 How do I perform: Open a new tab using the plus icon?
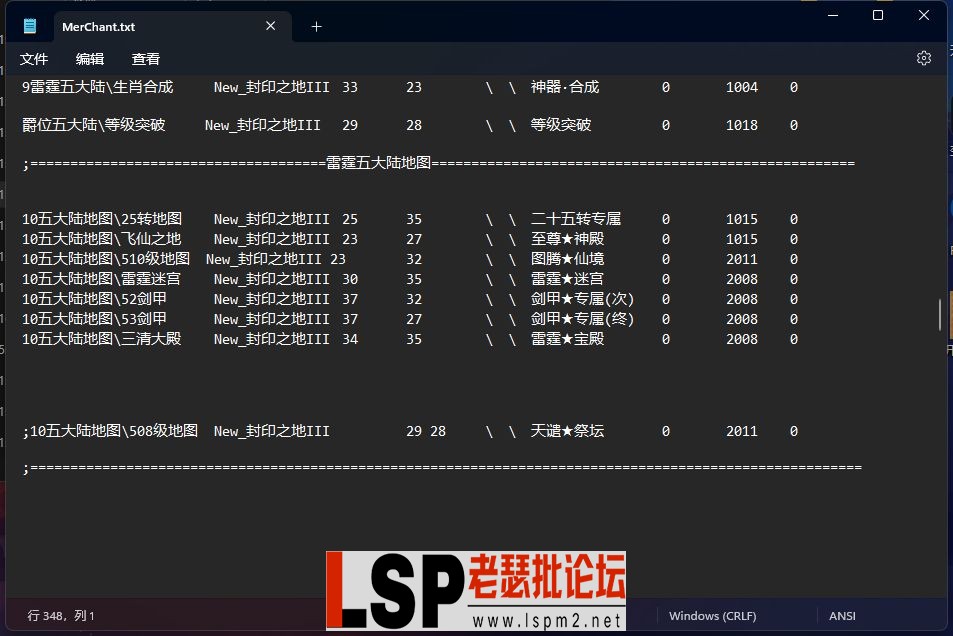coord(316,26)
